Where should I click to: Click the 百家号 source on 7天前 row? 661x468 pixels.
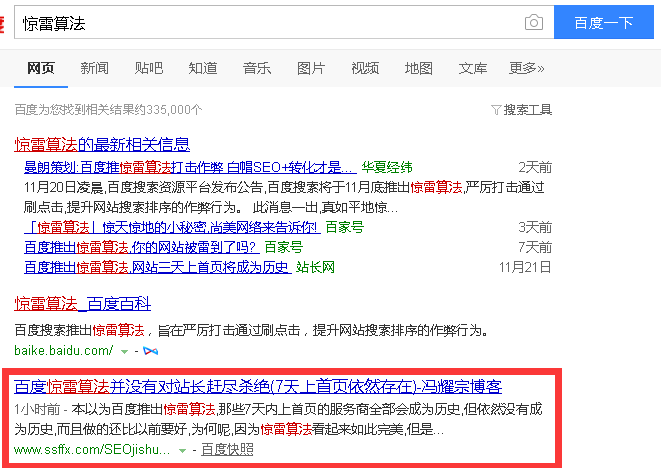(x=284, y=247)
